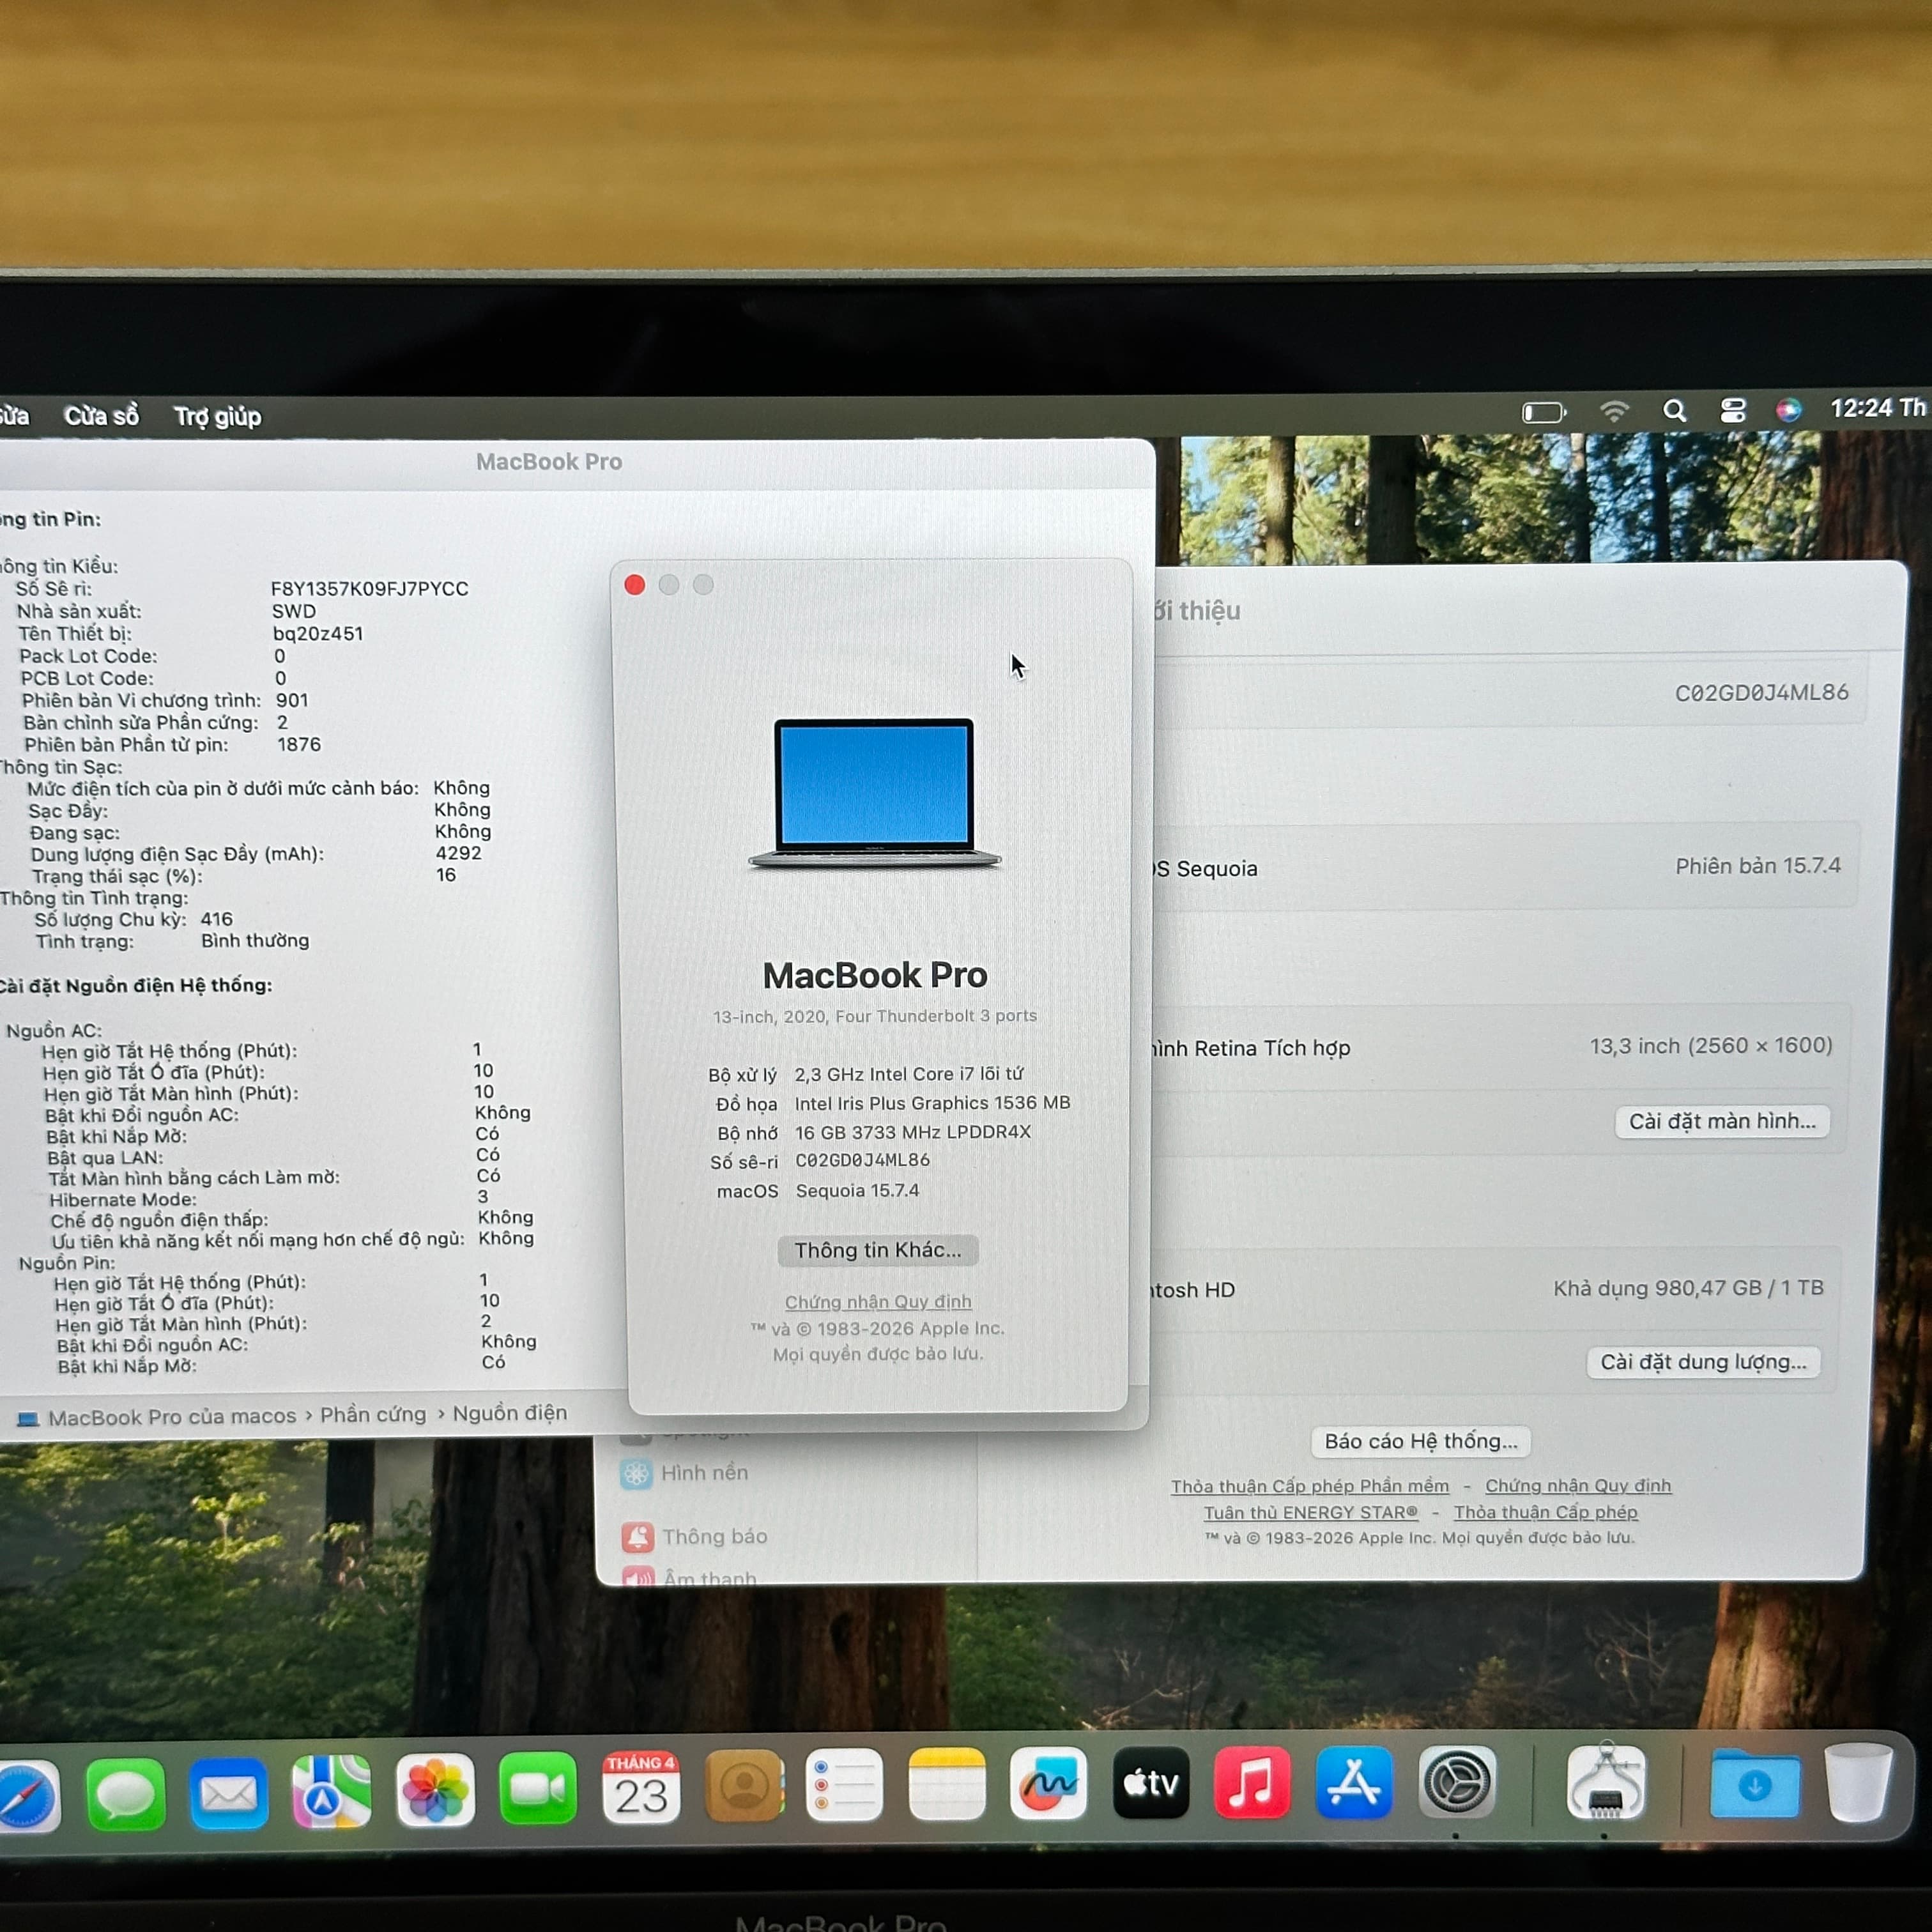This screenshot has width=1932, height=1932.
Task: Open Thỏa thuận Cấp phép link in Settings
Action: 1545,1512
